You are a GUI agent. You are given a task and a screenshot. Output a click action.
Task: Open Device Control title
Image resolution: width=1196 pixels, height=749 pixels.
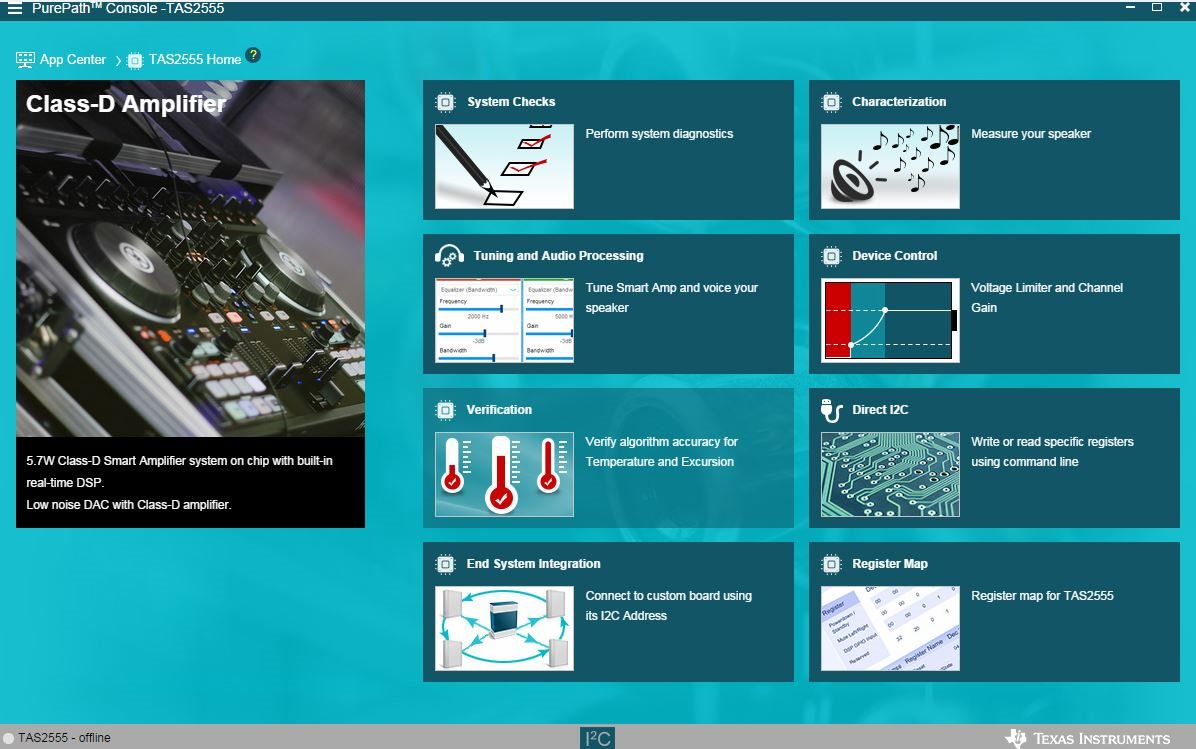(x=895, y=256)
